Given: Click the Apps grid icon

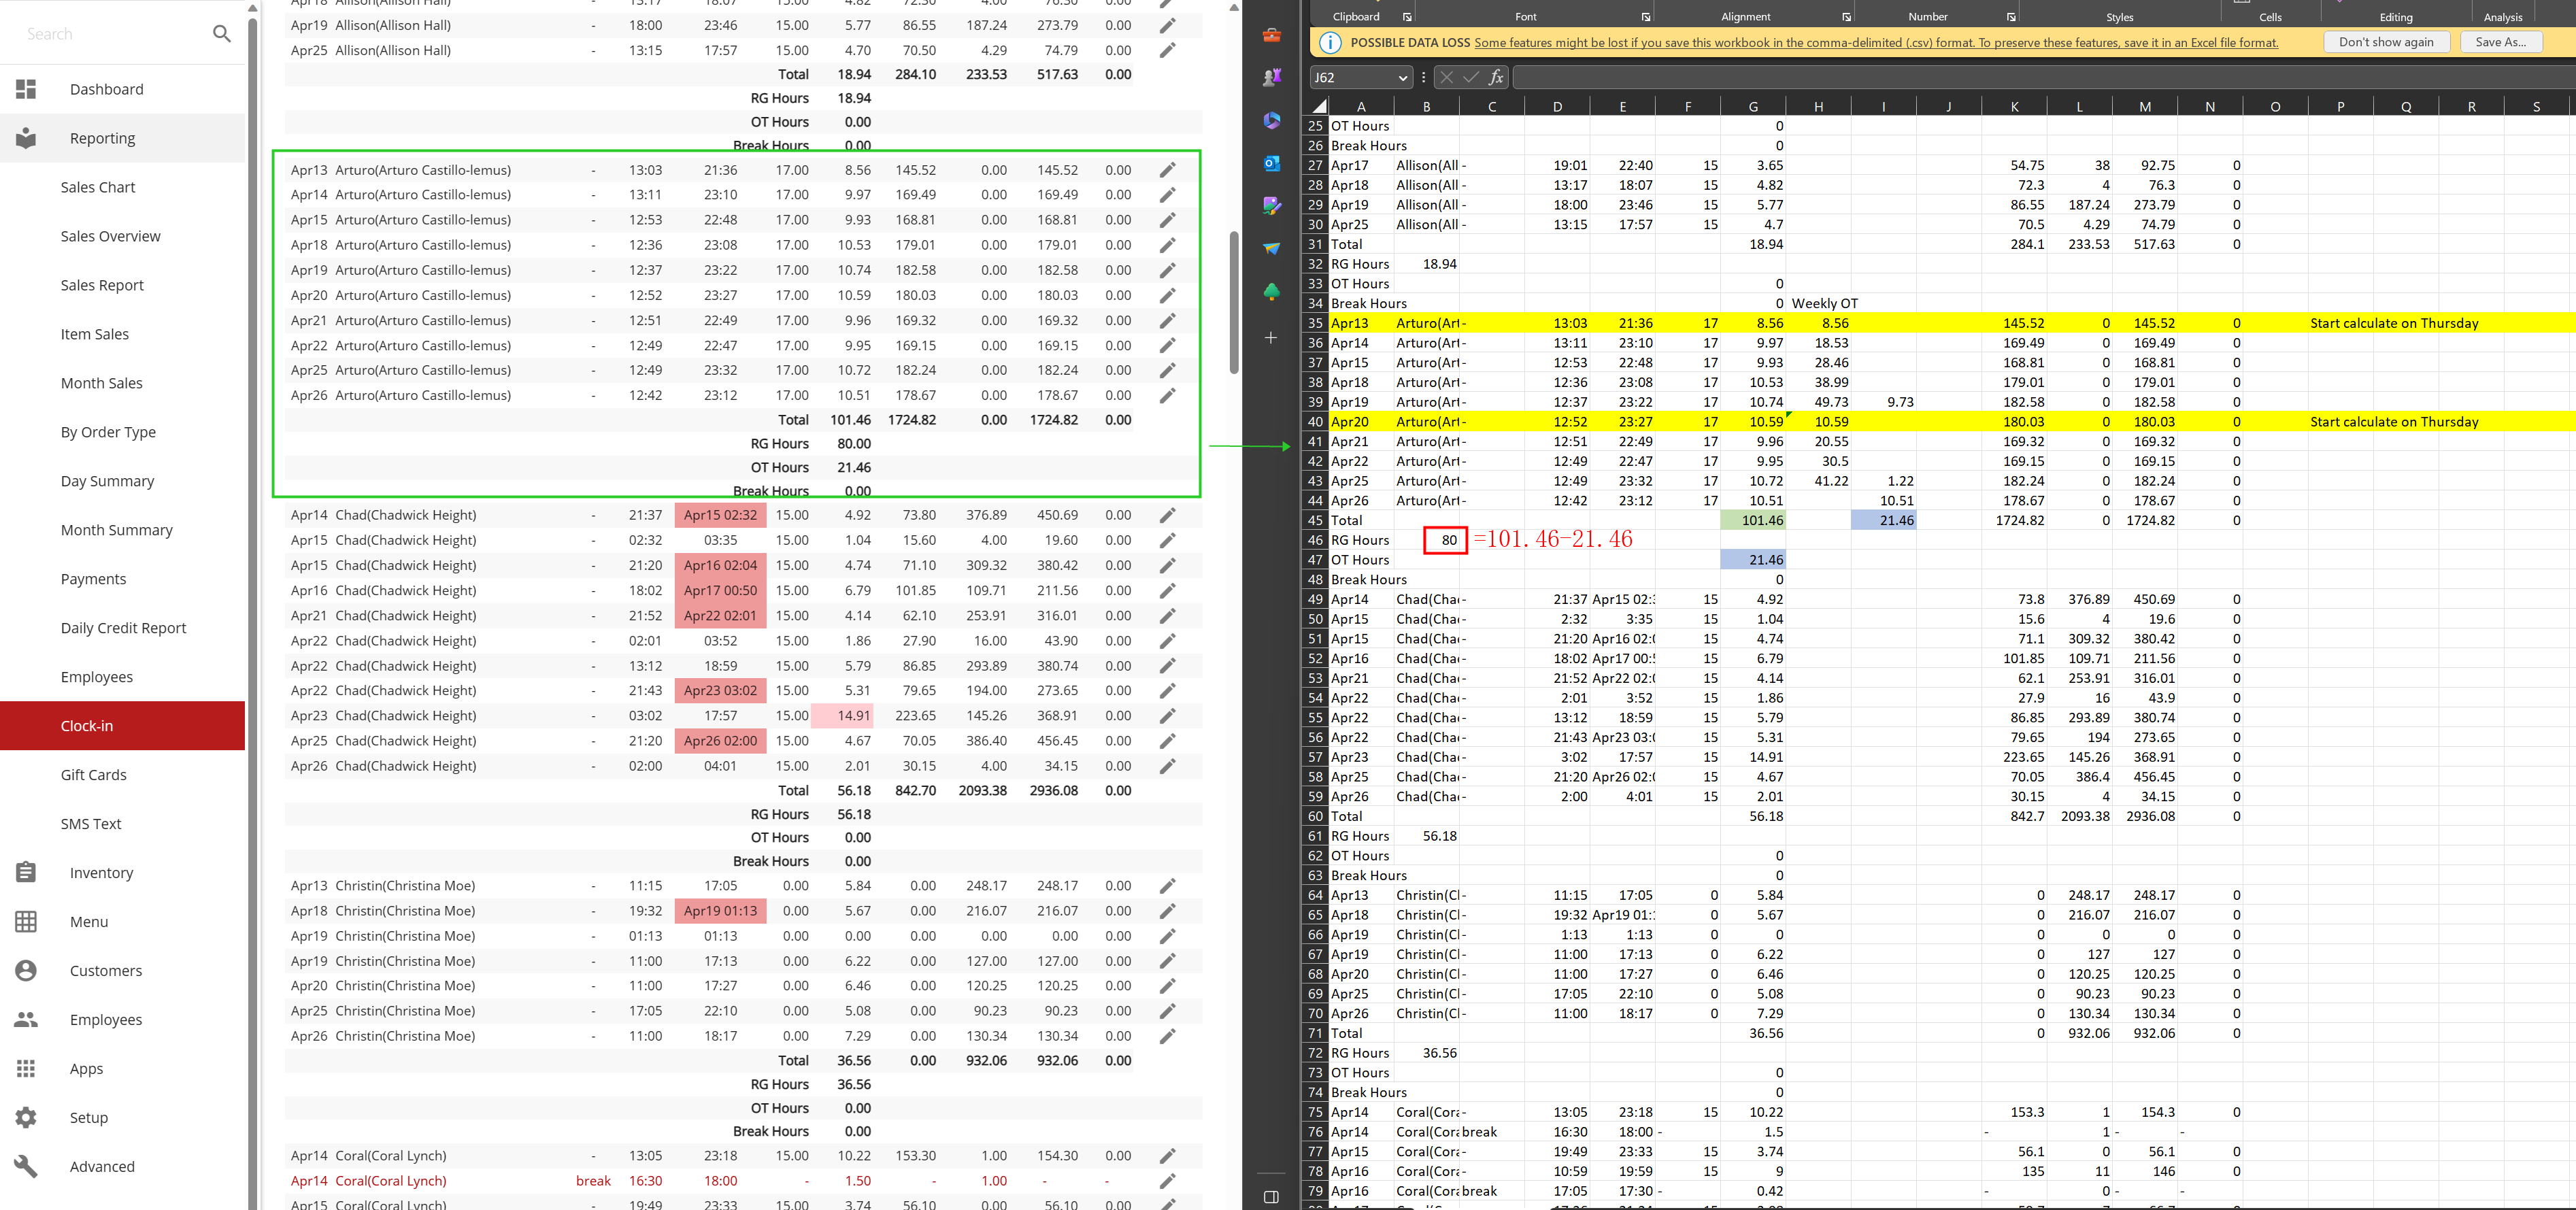Looking at the screenshot, I should point(26,1068).
